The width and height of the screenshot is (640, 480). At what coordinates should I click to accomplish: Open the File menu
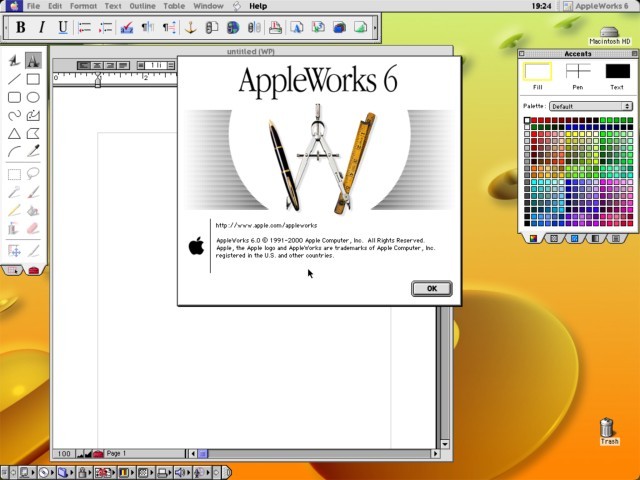tap(33, 6)
